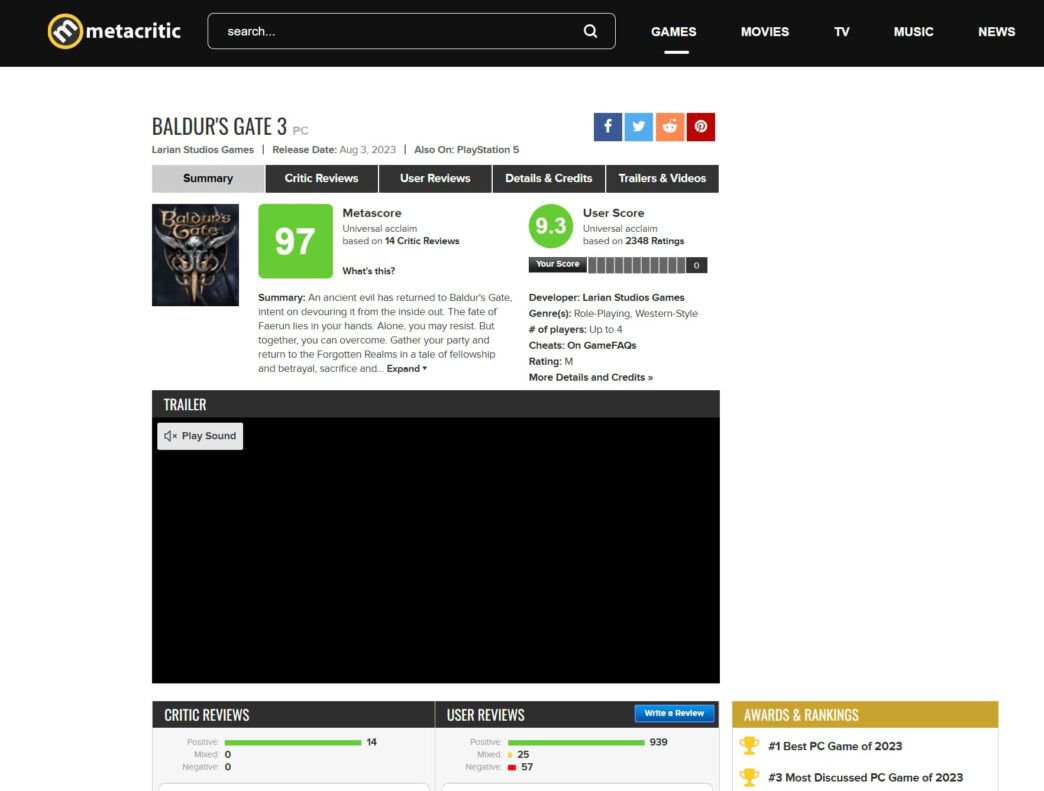This screenshot has height=791, width=1044.
Task: Click user positive reviews bar 939
Action: 576,742
